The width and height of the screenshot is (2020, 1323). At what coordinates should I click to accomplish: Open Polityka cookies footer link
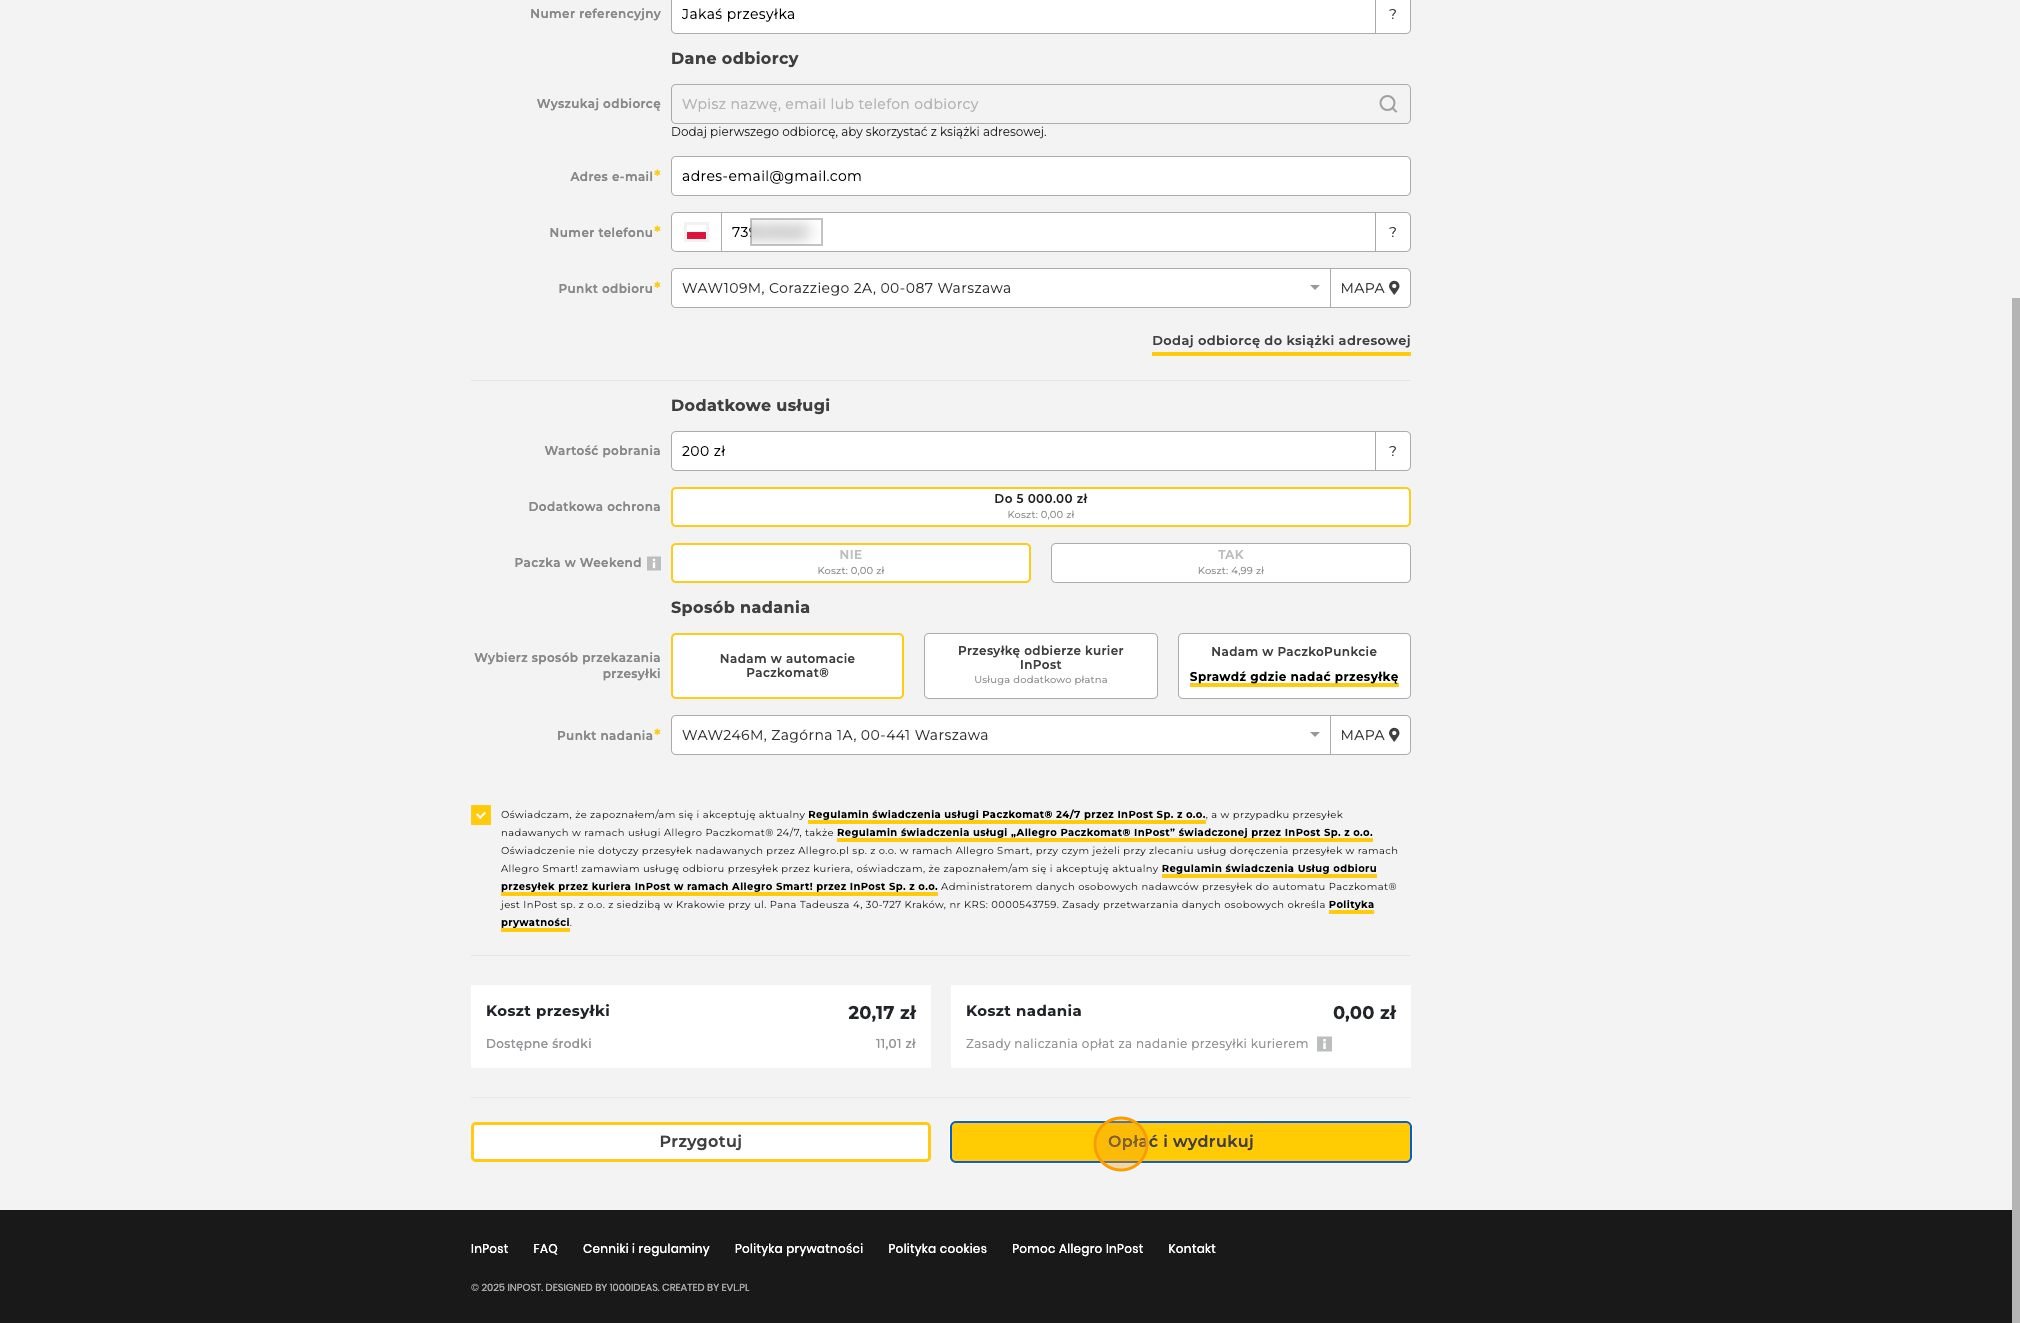937,1249
